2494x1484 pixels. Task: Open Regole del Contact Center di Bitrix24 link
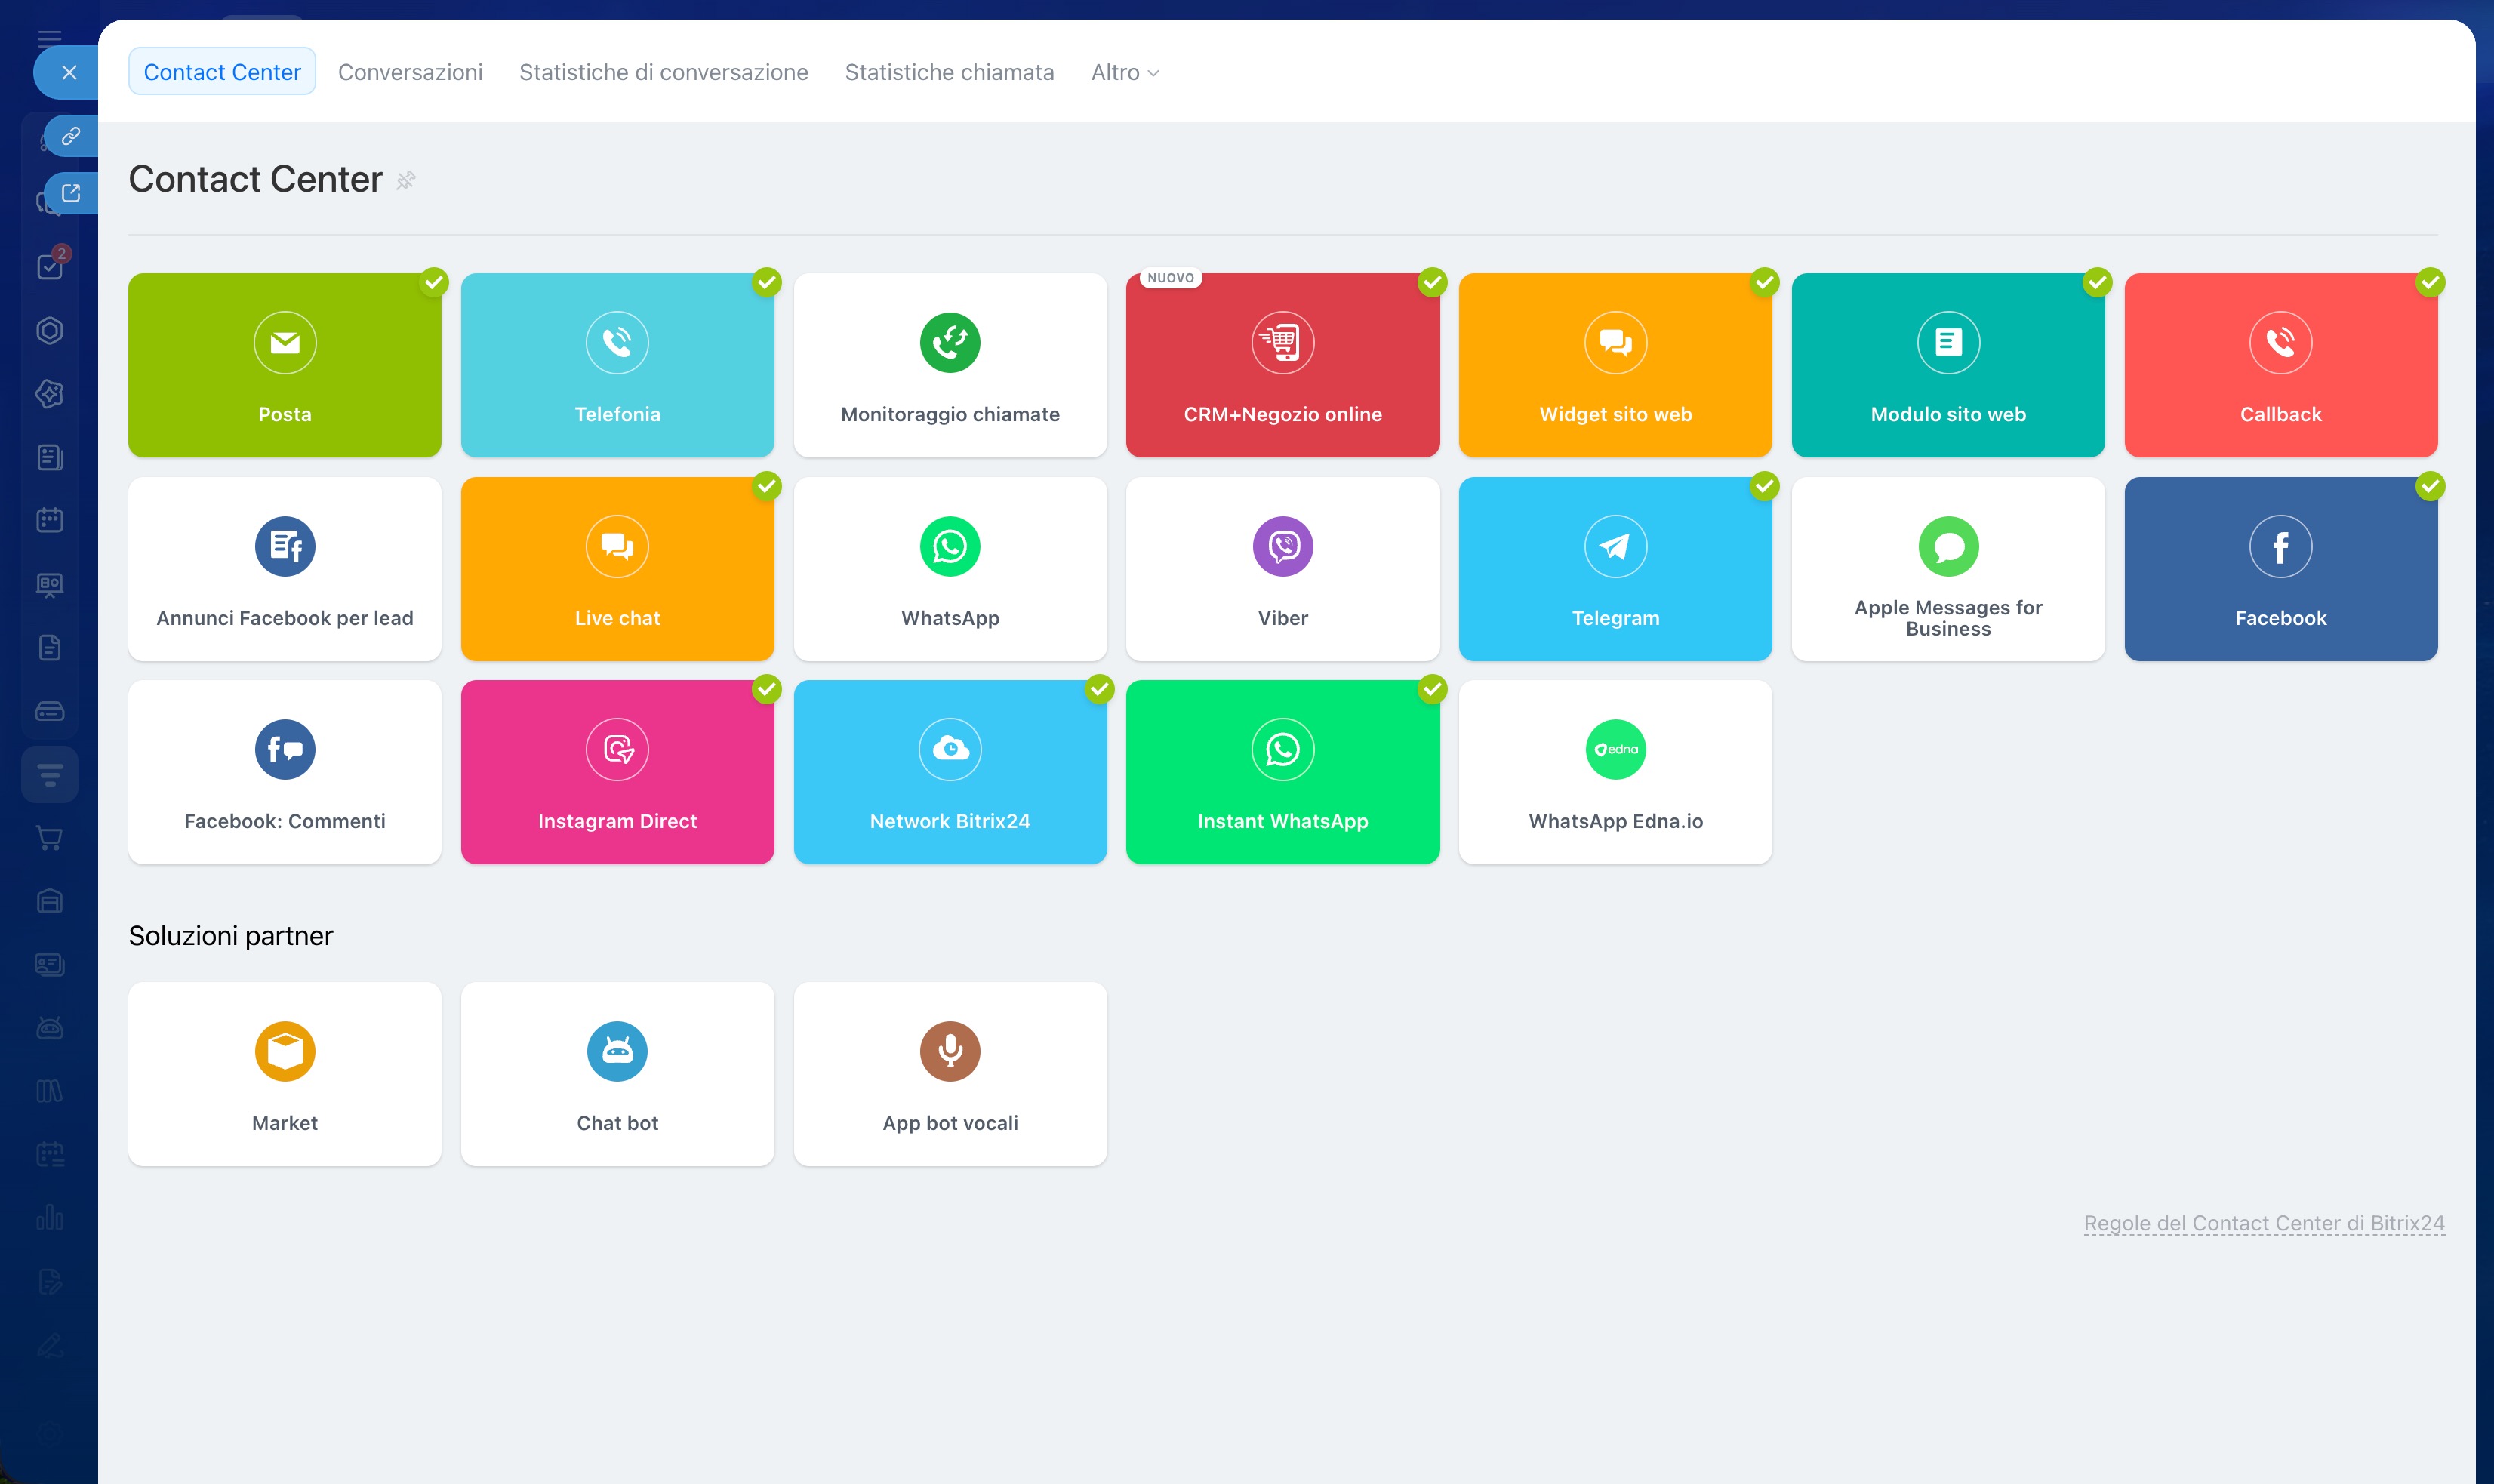click(2264, 1223)
